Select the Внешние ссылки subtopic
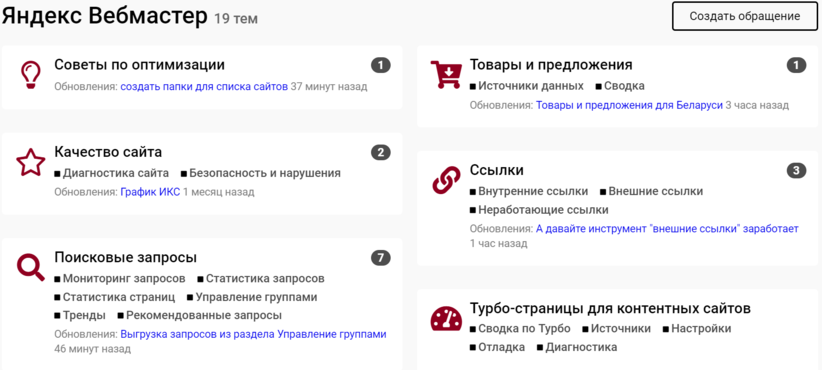The image size is (822, 370). click(x=651, y=191)
